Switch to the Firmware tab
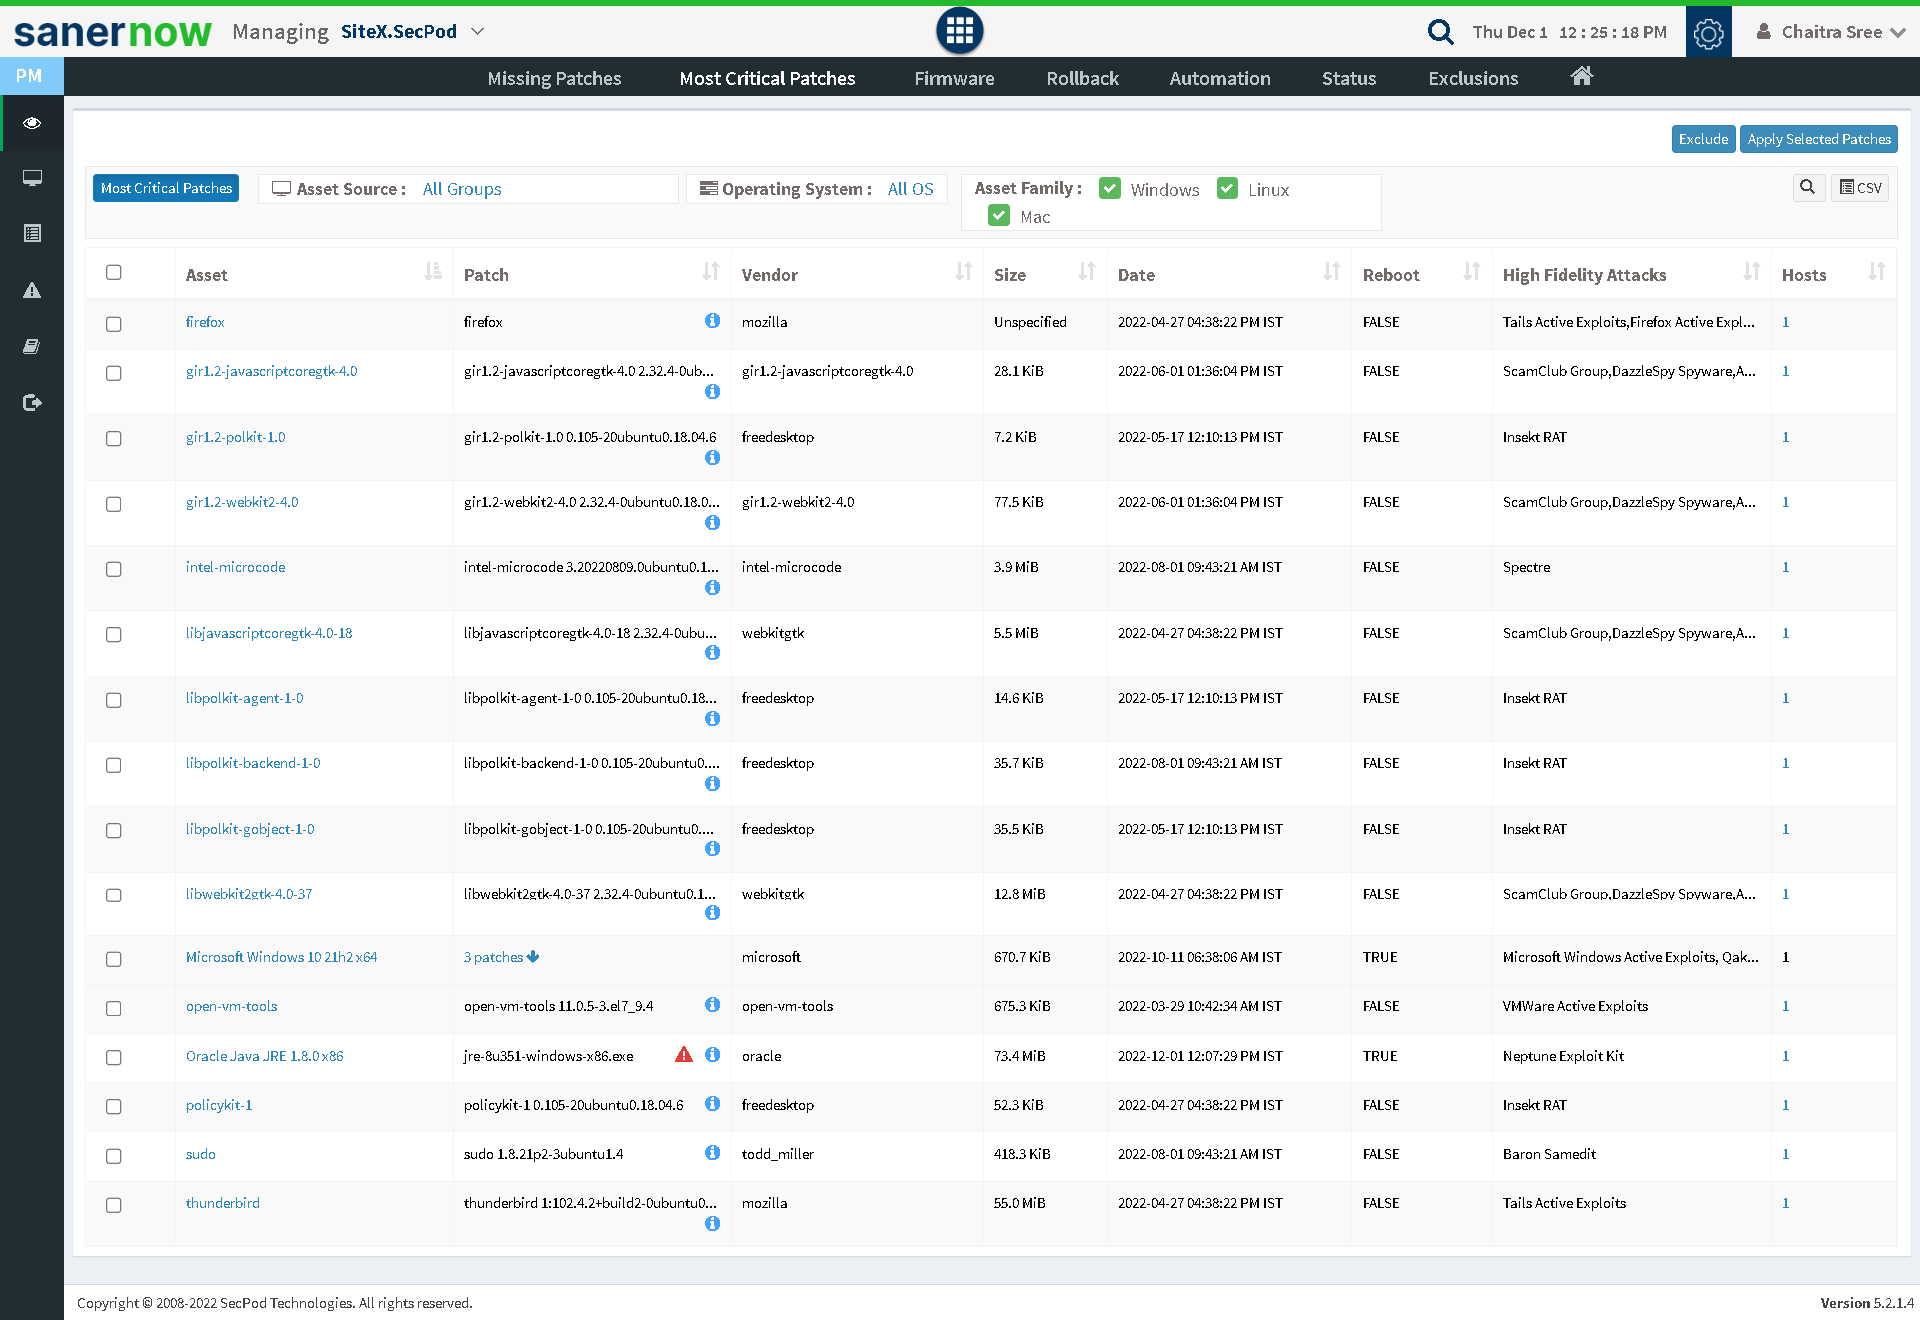This screenshot has height=1320, width=1920. [954, 78]
